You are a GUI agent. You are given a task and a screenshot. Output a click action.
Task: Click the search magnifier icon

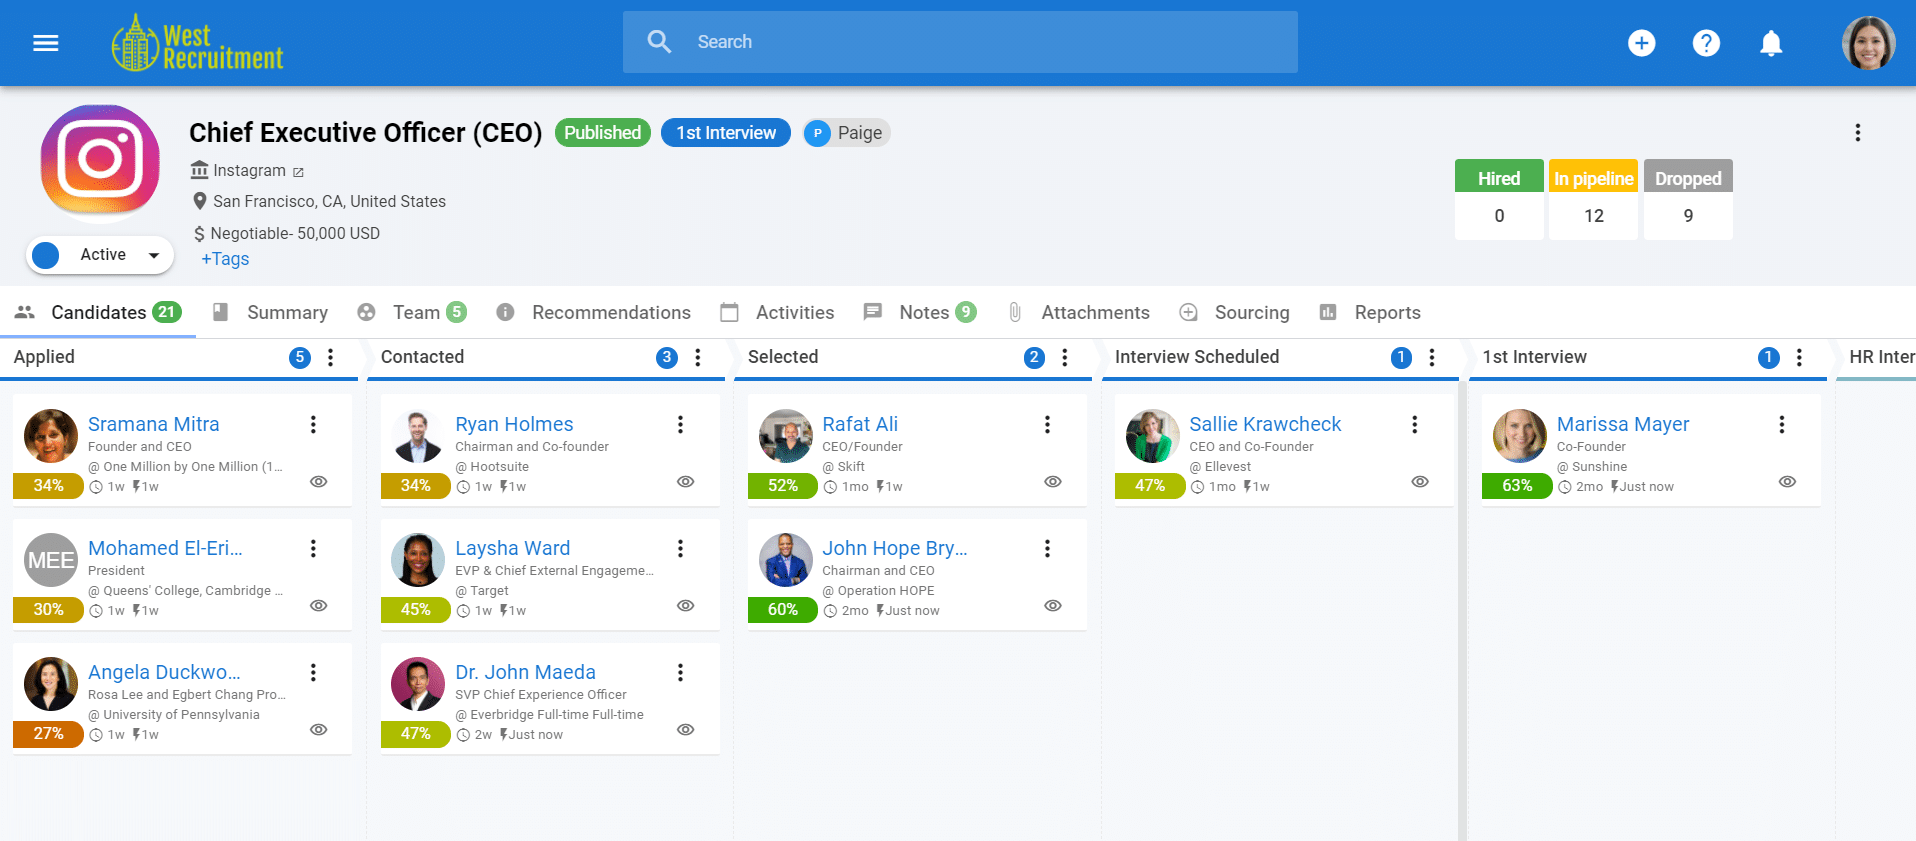coord(659,42)
